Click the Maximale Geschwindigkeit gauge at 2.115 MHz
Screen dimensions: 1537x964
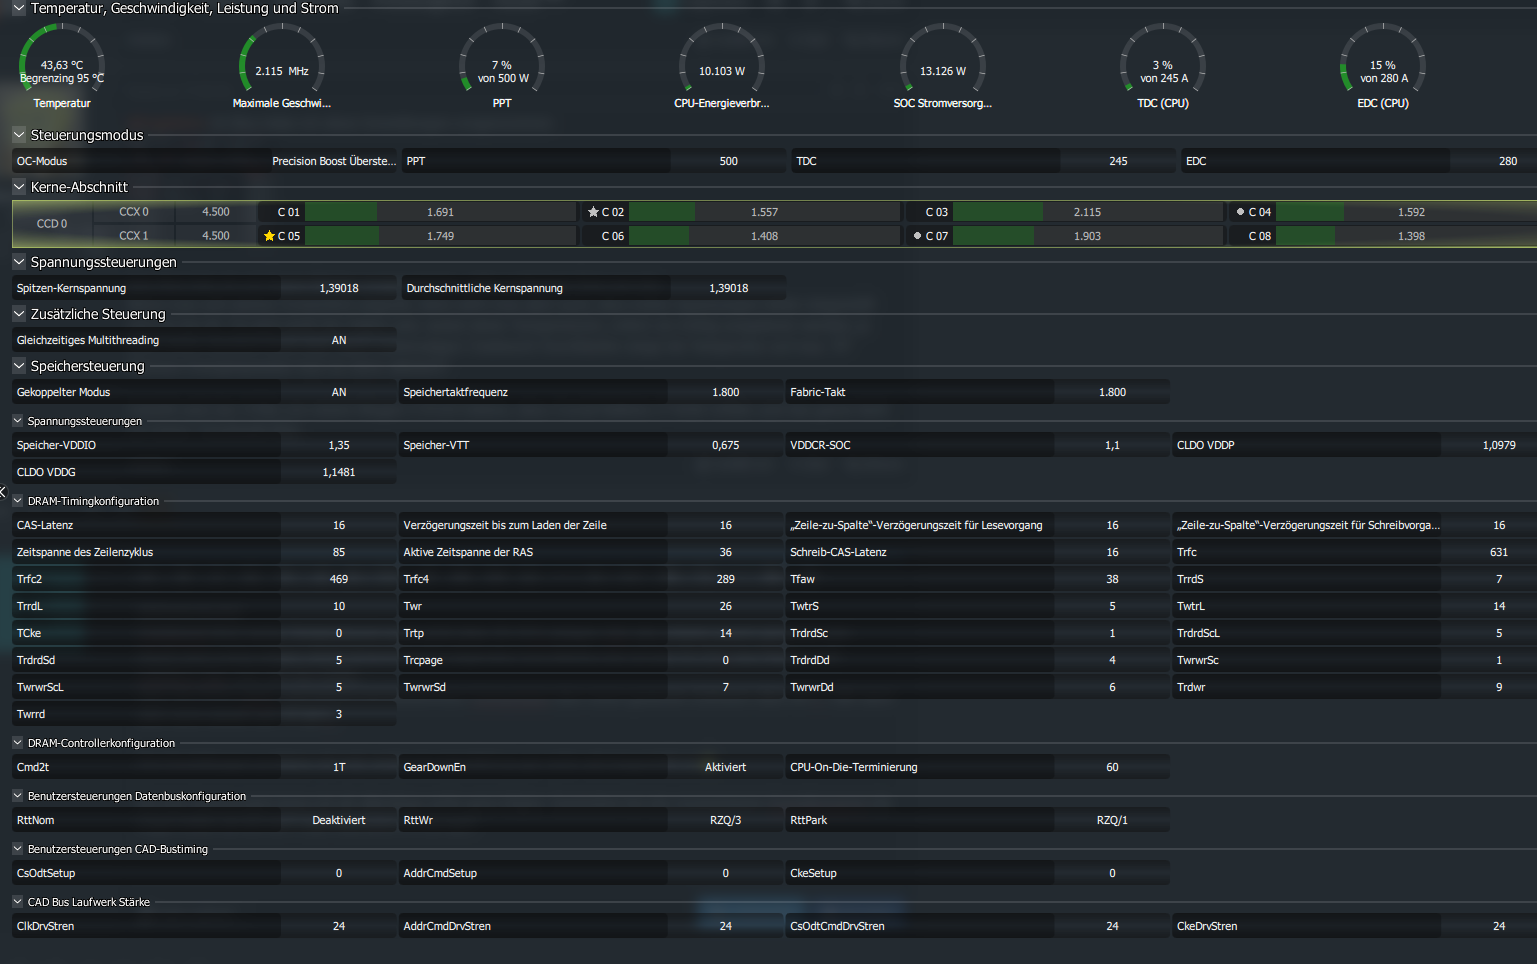pos(282,66)
